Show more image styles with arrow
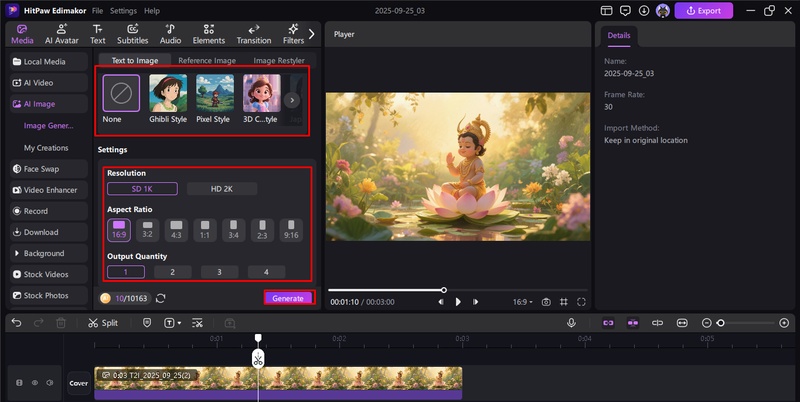The height and width of the screenshot is (402, 800). (x=292, y=100)
